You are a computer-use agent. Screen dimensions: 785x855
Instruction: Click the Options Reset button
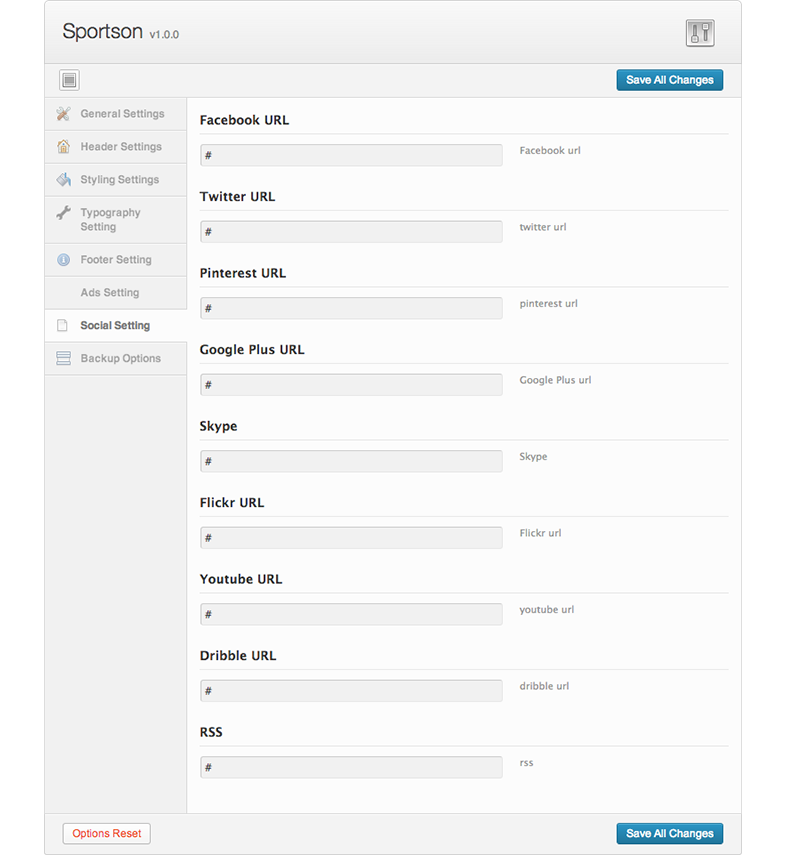click(x=106, y=833)
